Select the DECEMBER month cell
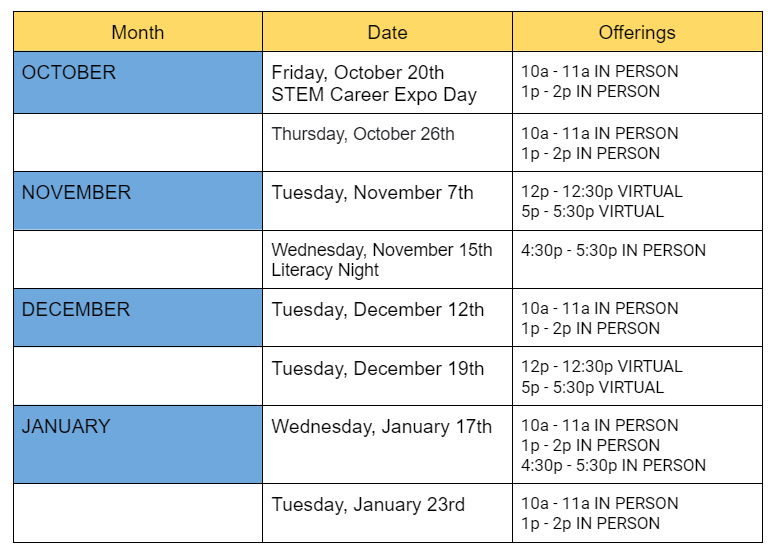776x554 pixels. coord(138,318)
